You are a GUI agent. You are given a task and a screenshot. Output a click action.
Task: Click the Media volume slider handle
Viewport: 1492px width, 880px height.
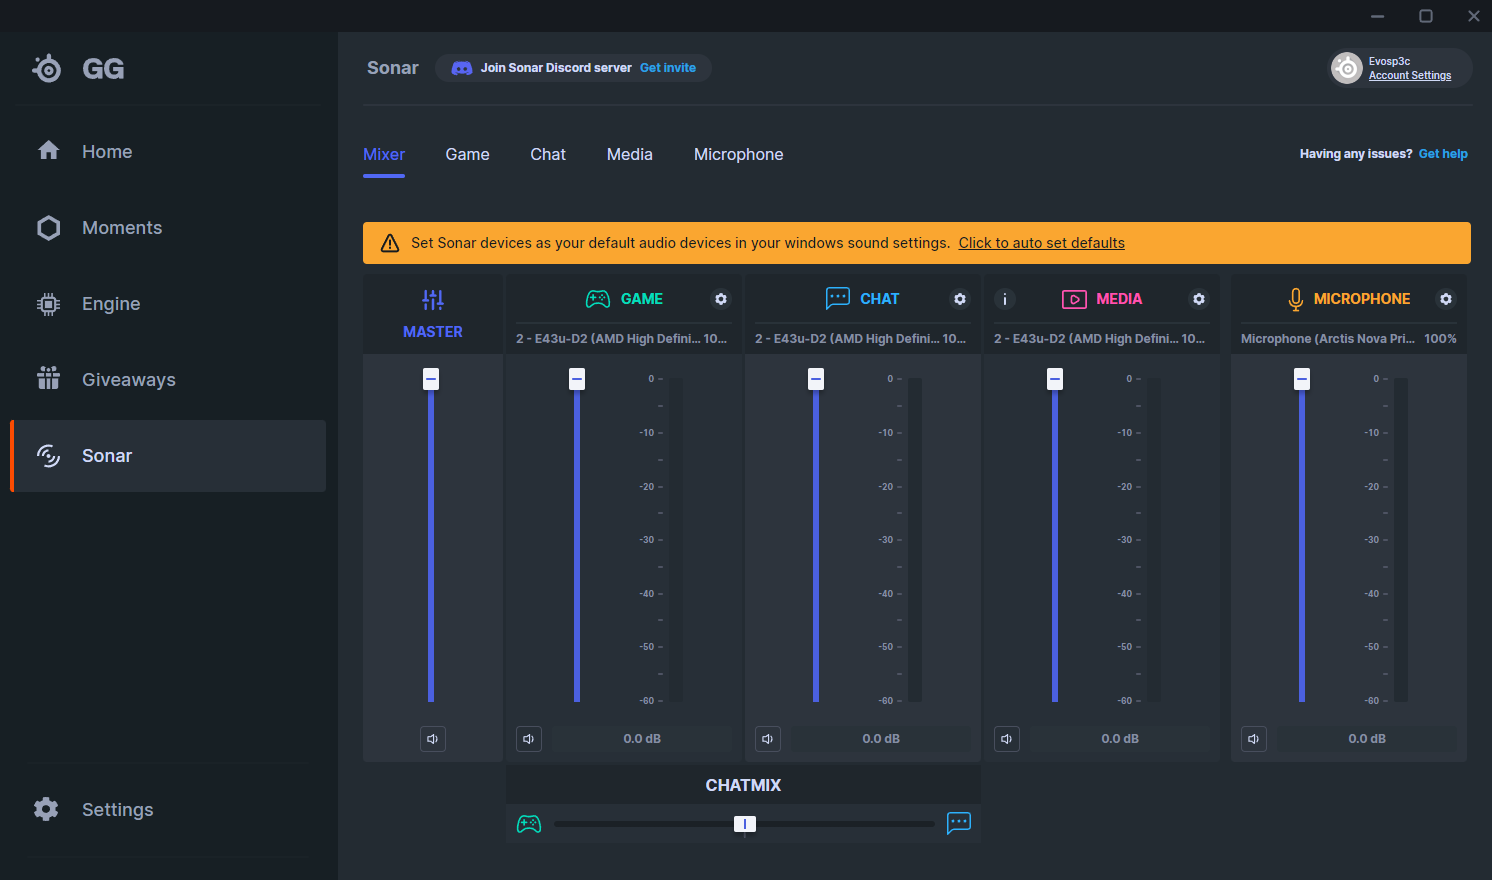coord(1055,379)
